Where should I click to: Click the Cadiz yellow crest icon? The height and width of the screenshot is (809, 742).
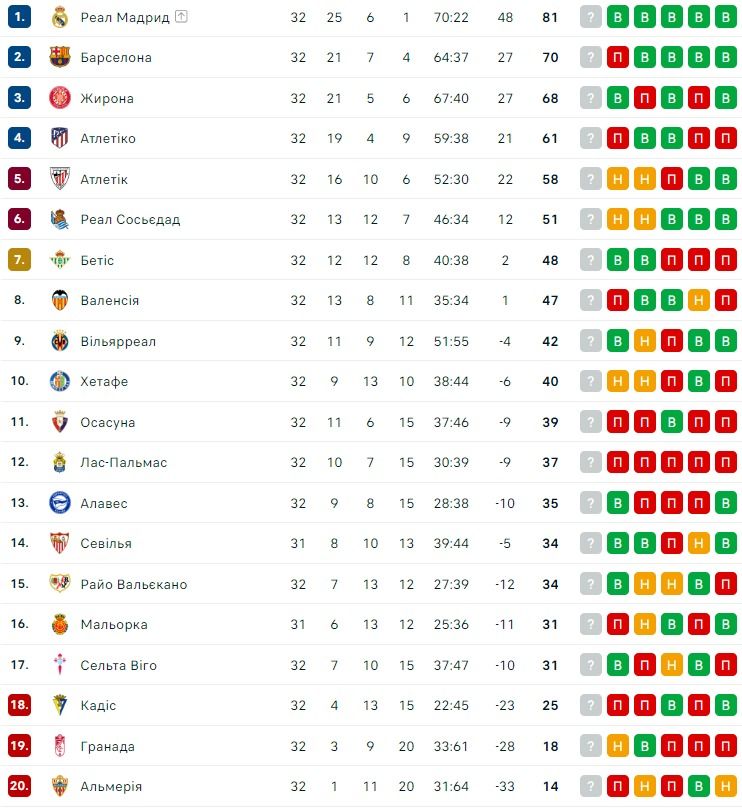pyautogui.click(x=60, y=705)
